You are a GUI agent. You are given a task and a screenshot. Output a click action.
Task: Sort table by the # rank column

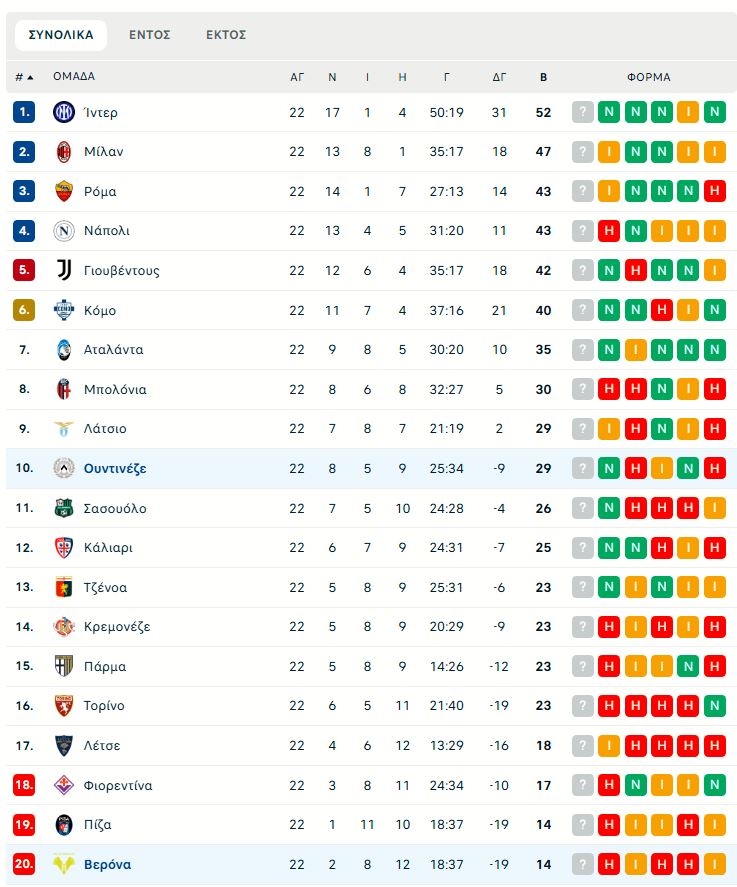24,77
